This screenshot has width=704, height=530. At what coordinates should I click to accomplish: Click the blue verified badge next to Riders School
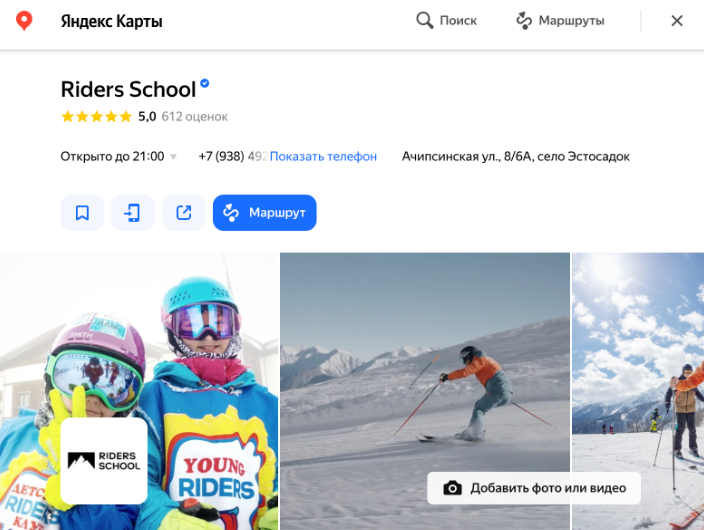click(x=205, y=85)
